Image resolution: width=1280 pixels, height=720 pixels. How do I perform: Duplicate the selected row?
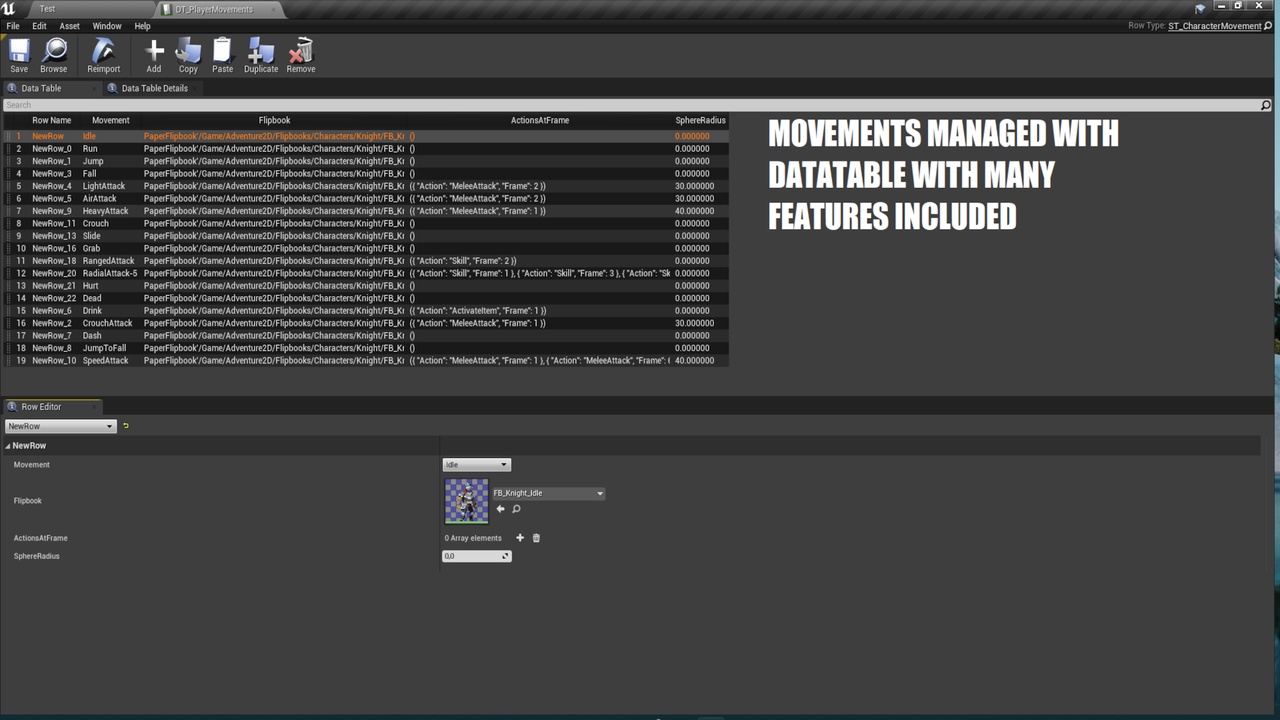pyautogui.click(x=261, y=55)
